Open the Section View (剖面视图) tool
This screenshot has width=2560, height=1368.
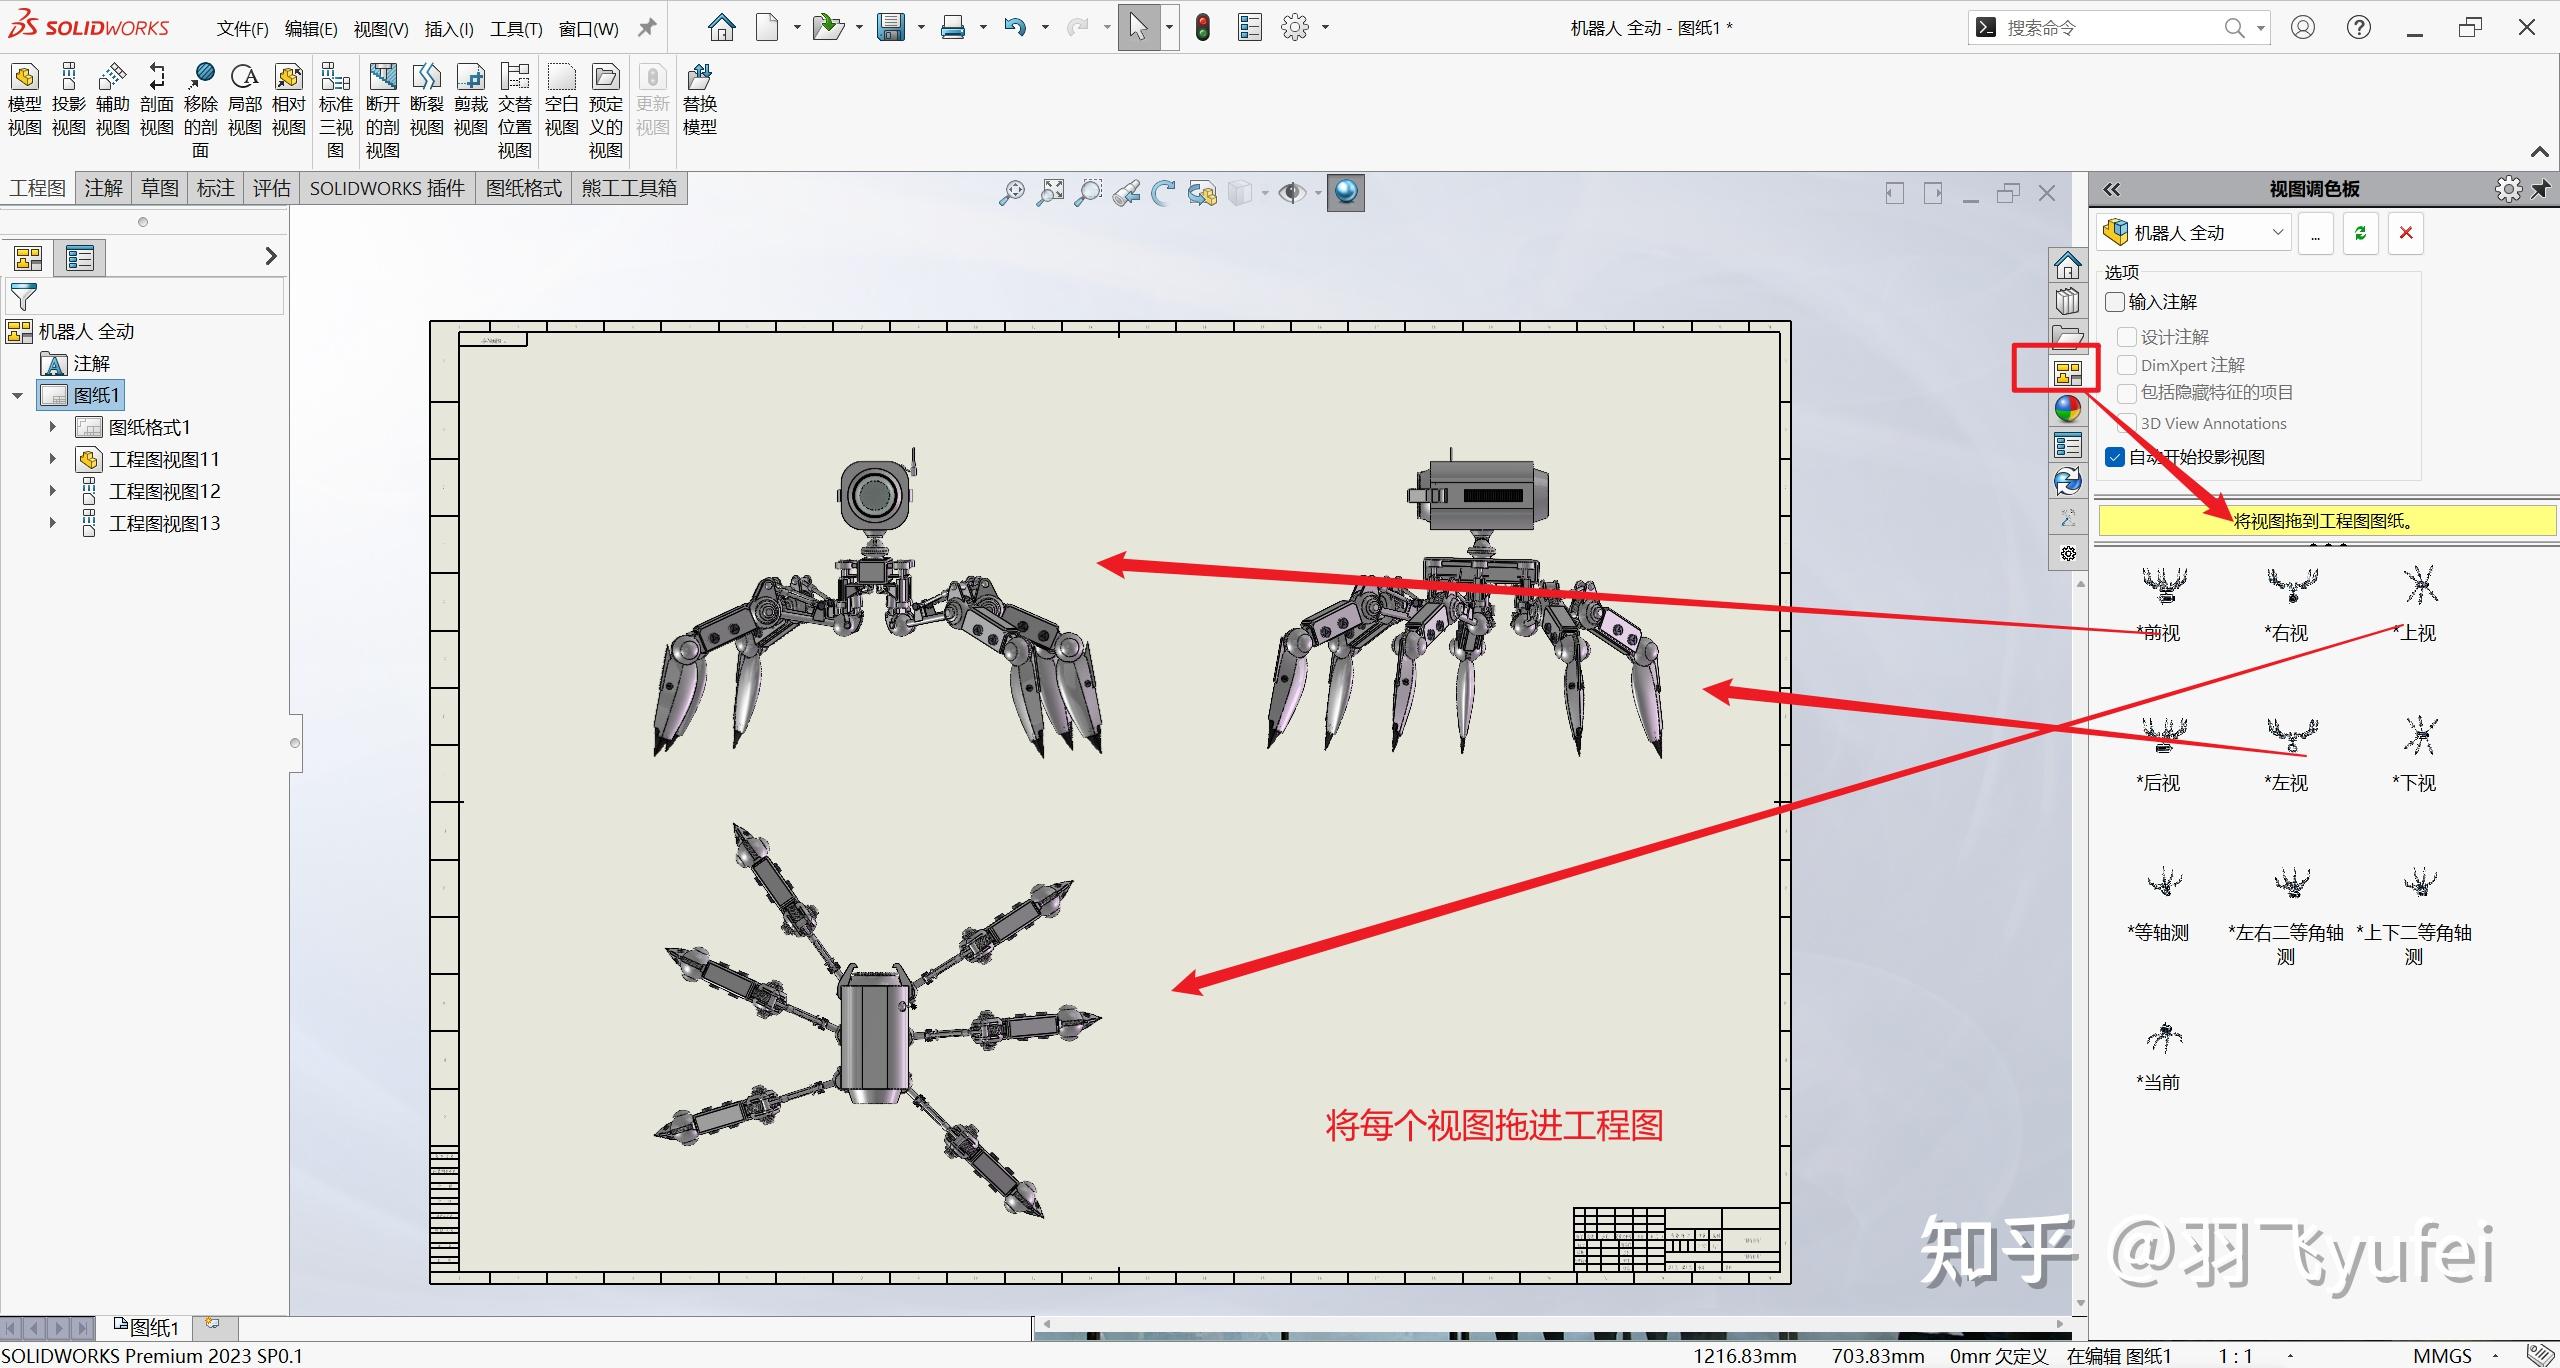tap(157, 100)
